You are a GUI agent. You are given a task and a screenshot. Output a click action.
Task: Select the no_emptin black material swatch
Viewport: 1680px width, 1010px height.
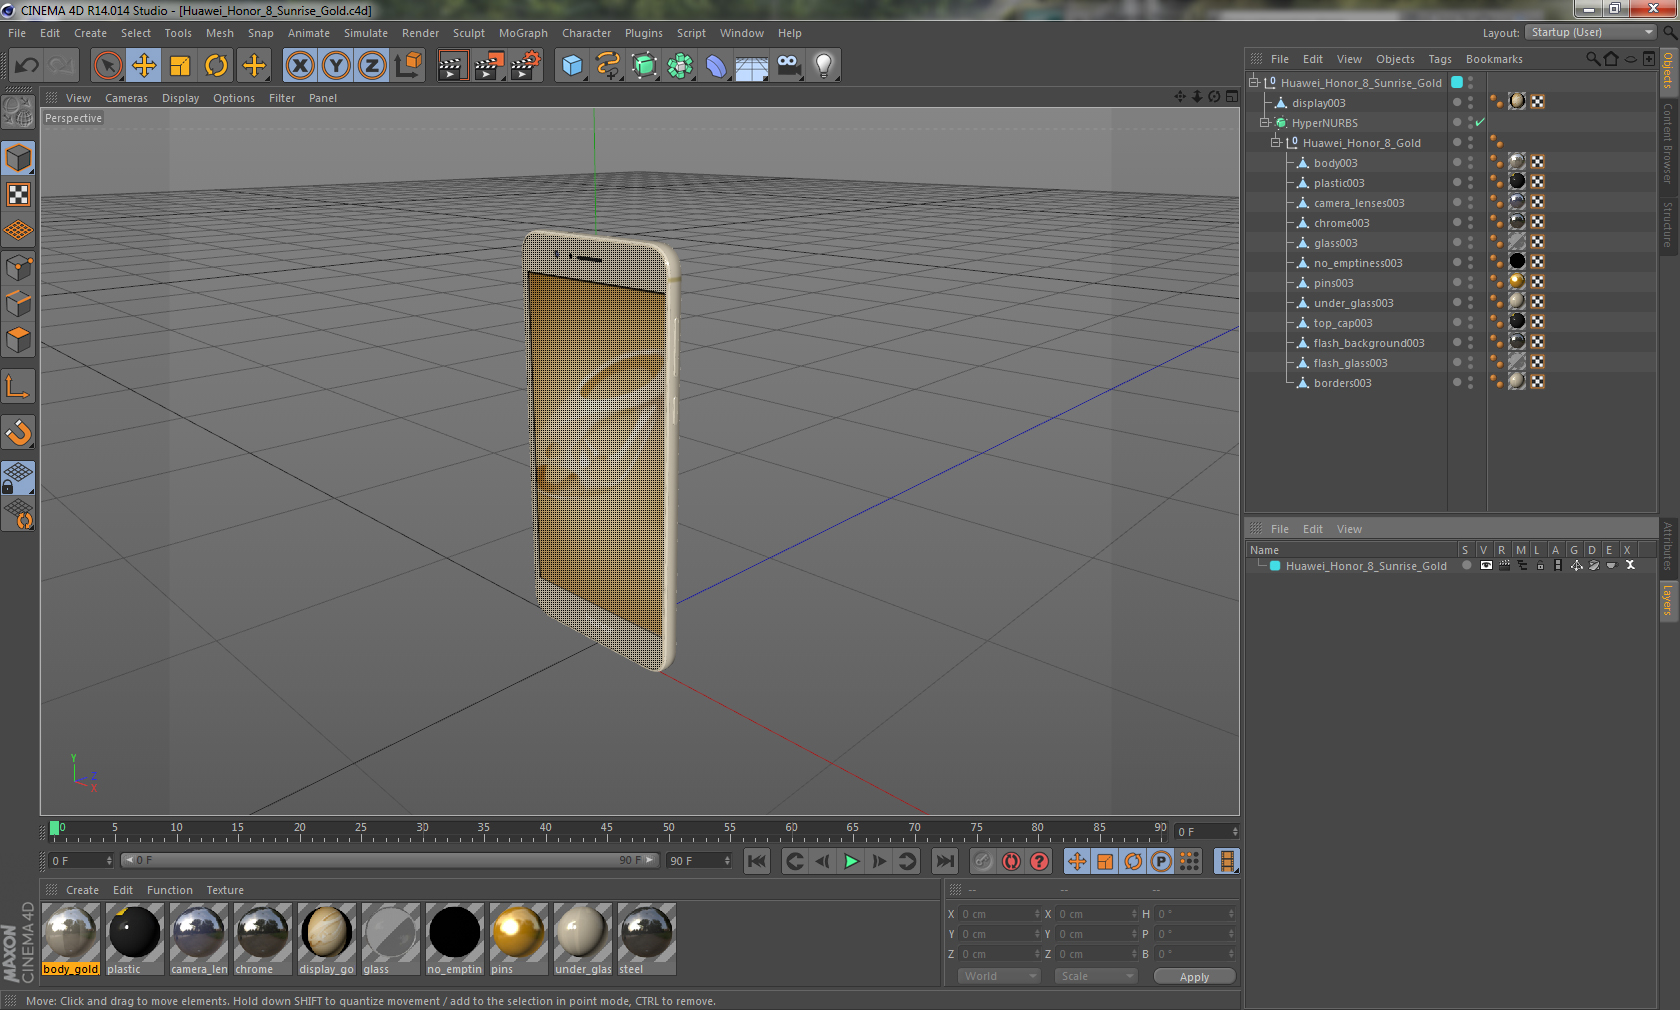coord(455,939)
